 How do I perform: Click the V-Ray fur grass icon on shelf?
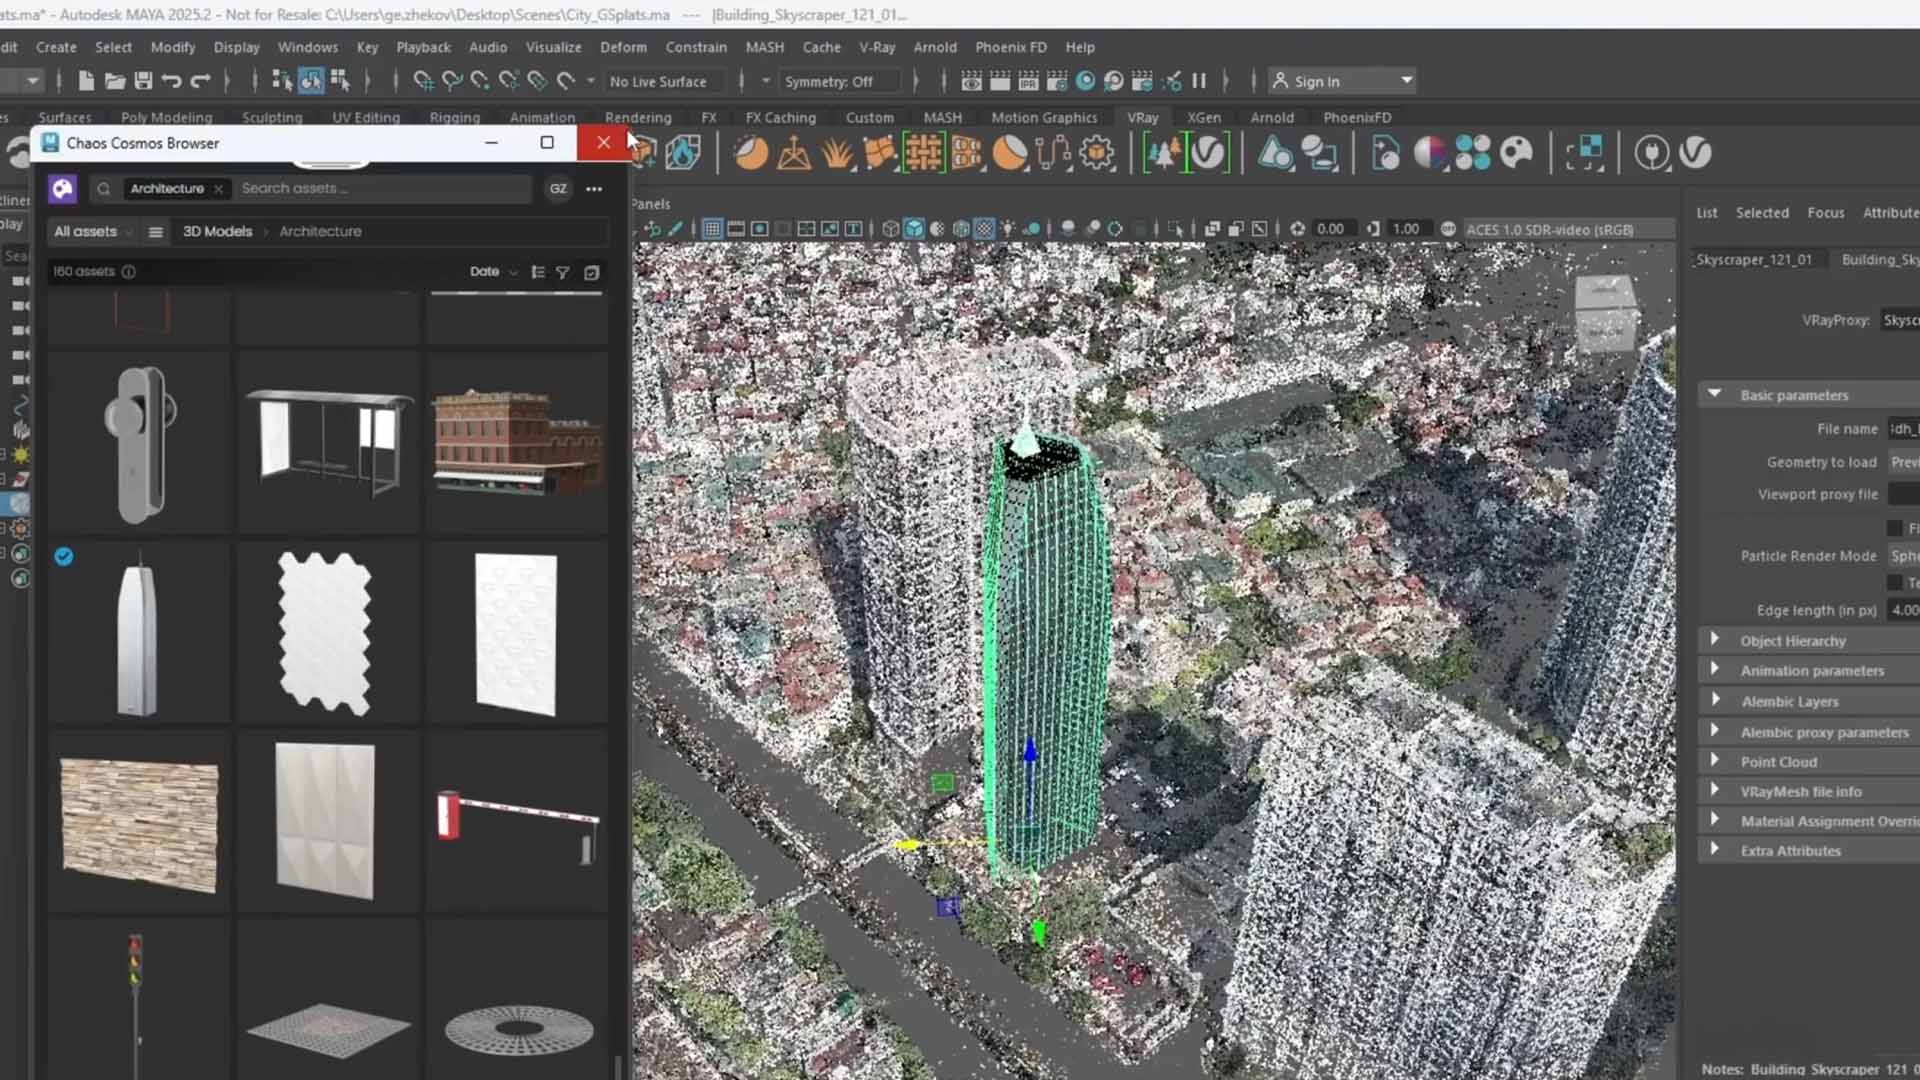click(x=837, y=153)
